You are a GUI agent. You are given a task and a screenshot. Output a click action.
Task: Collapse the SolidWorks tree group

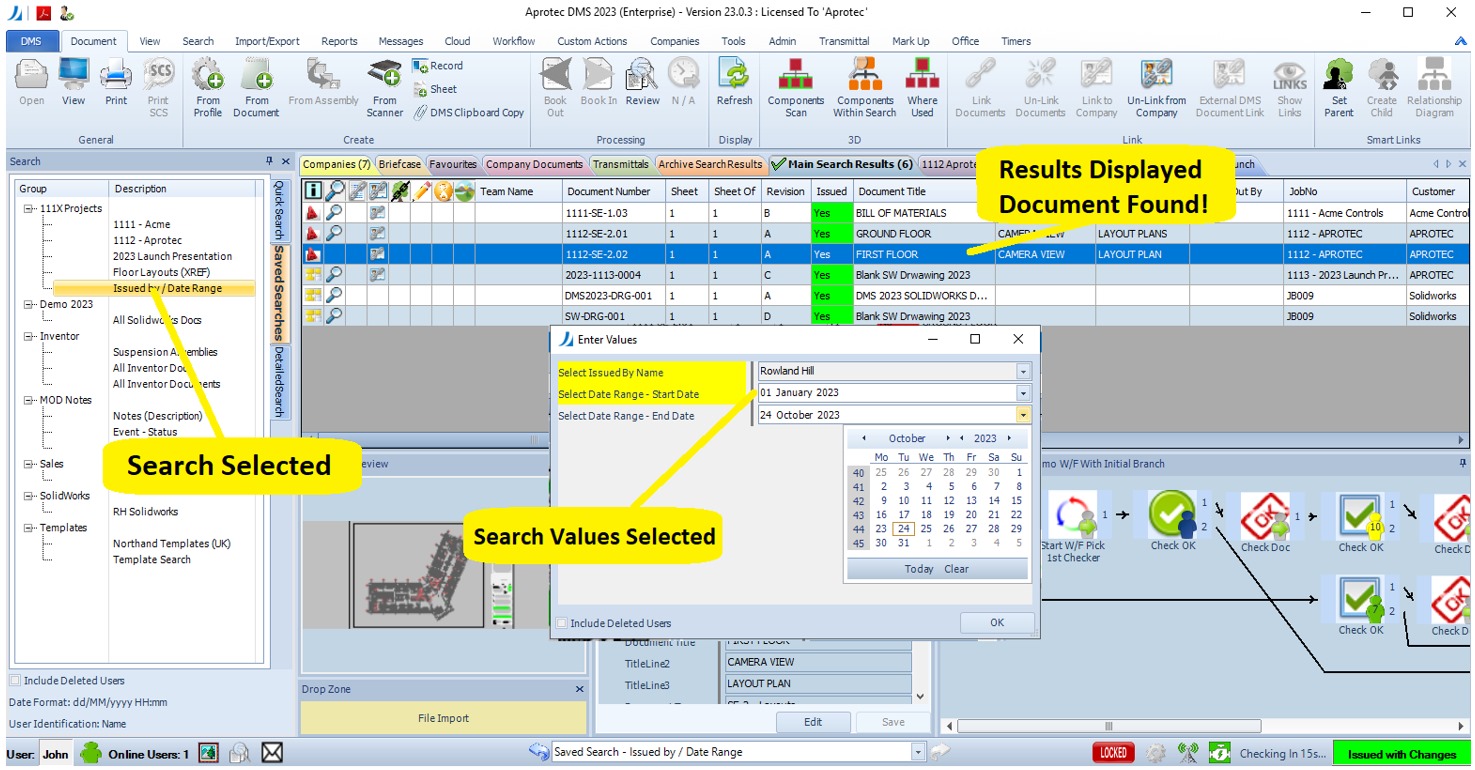click(29, 496)
